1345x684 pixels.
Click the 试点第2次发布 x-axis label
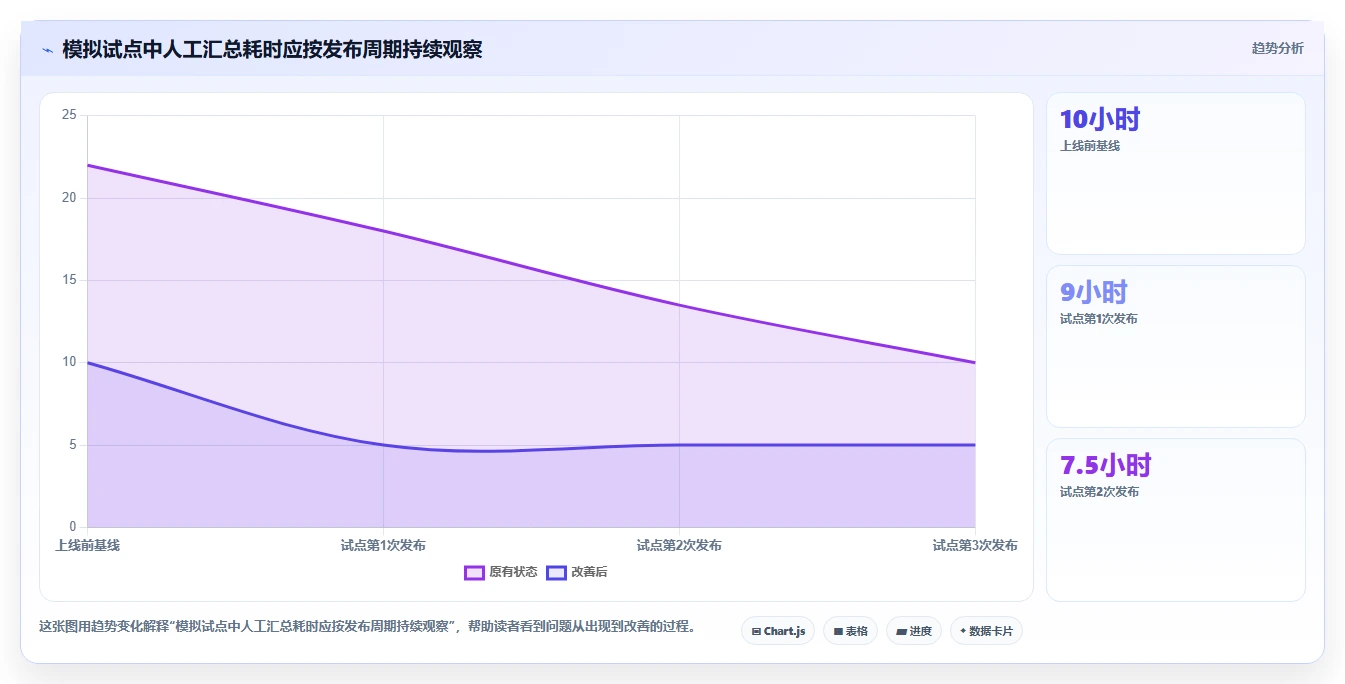[x=679, y=545]
